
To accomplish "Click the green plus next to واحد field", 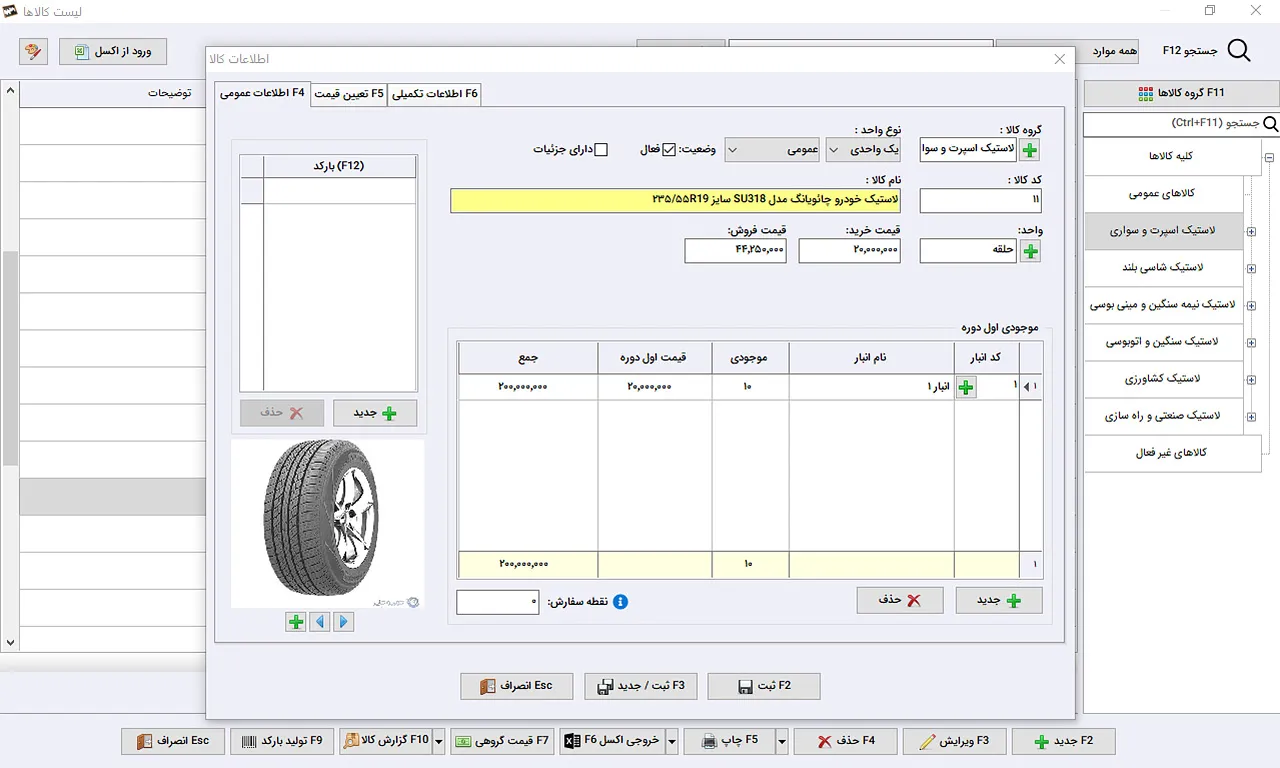I will (1030, 251).
